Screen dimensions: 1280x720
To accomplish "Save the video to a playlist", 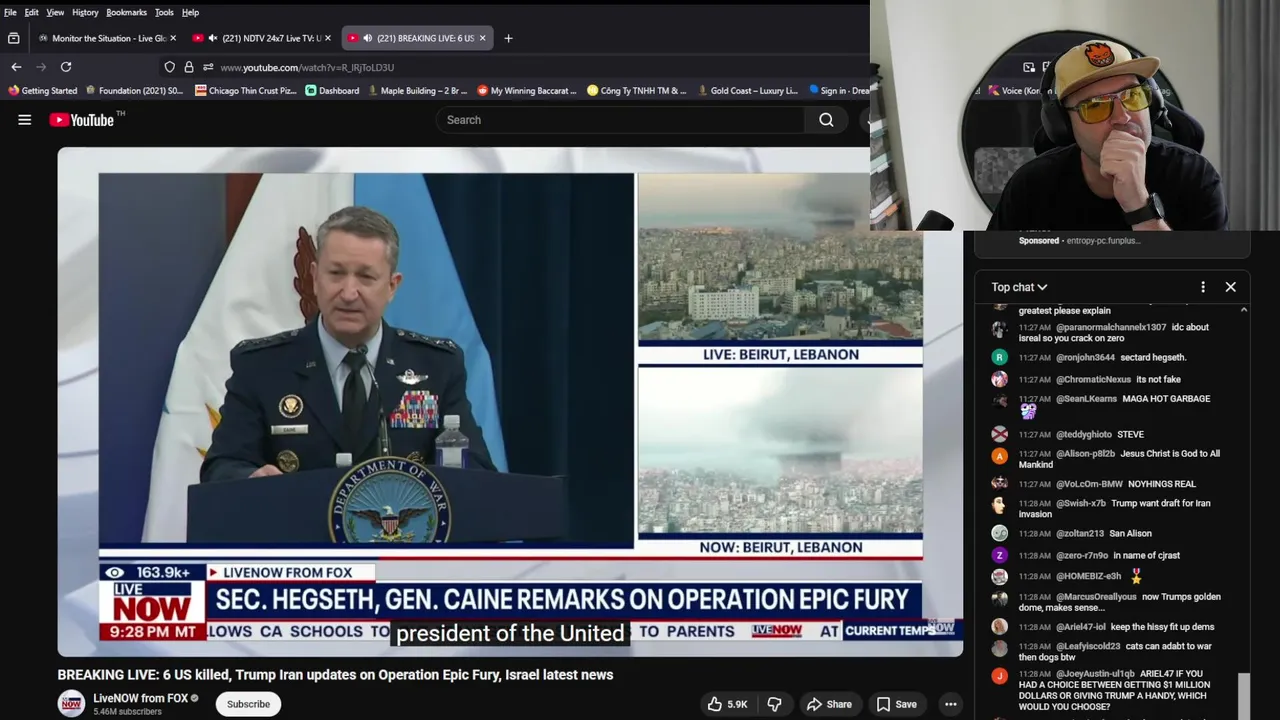I will [896, 704].
